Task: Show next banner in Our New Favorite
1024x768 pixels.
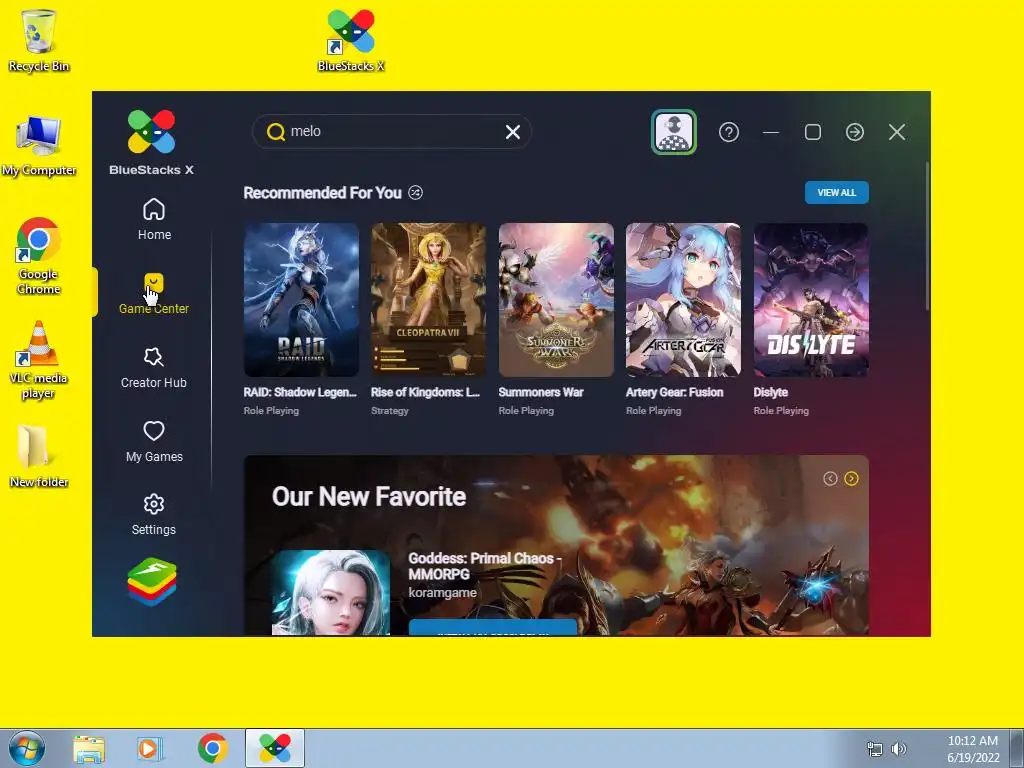Action: 851,479
